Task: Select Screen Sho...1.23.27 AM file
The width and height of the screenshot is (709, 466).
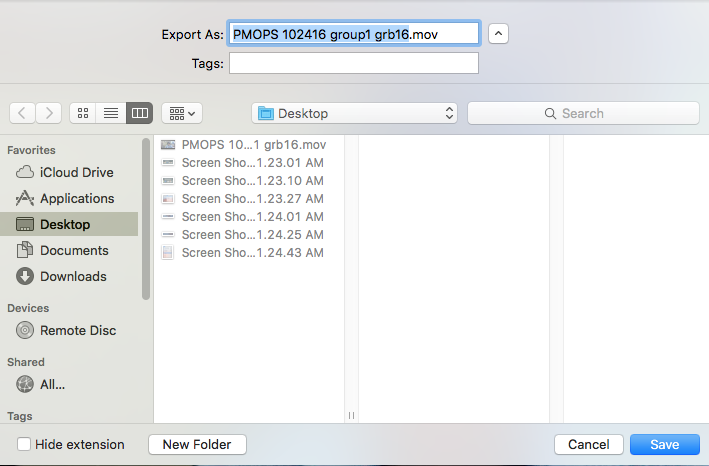Action: point(249,199)
